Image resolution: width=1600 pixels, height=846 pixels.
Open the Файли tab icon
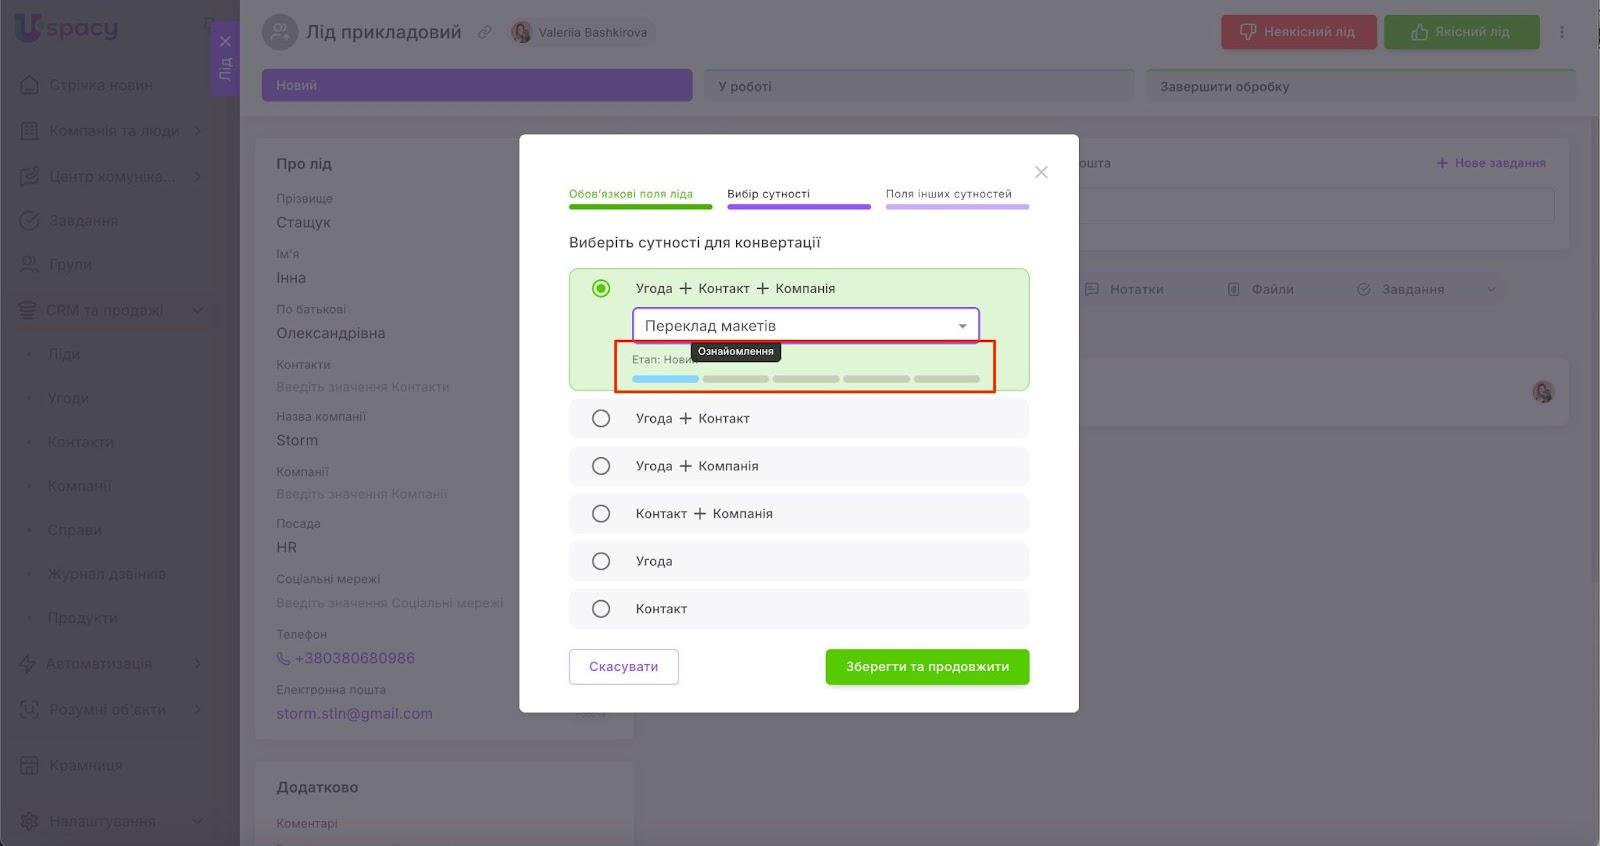pyautogui.click(x=1234, y=289)
